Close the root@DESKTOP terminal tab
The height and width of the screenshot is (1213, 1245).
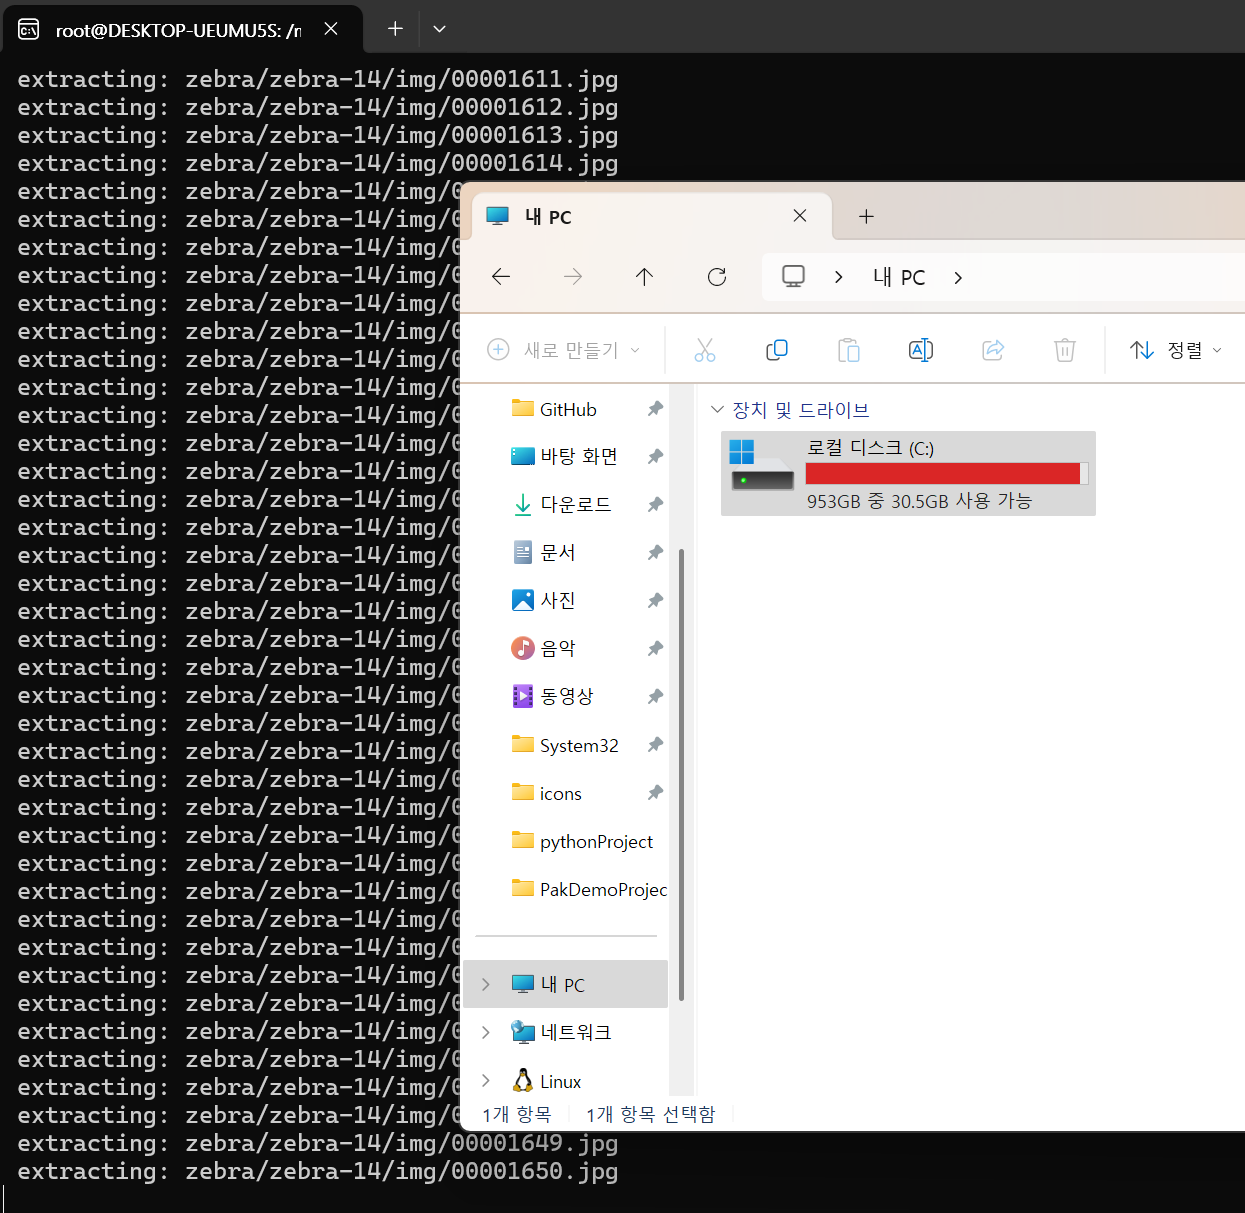click(331, 29)
